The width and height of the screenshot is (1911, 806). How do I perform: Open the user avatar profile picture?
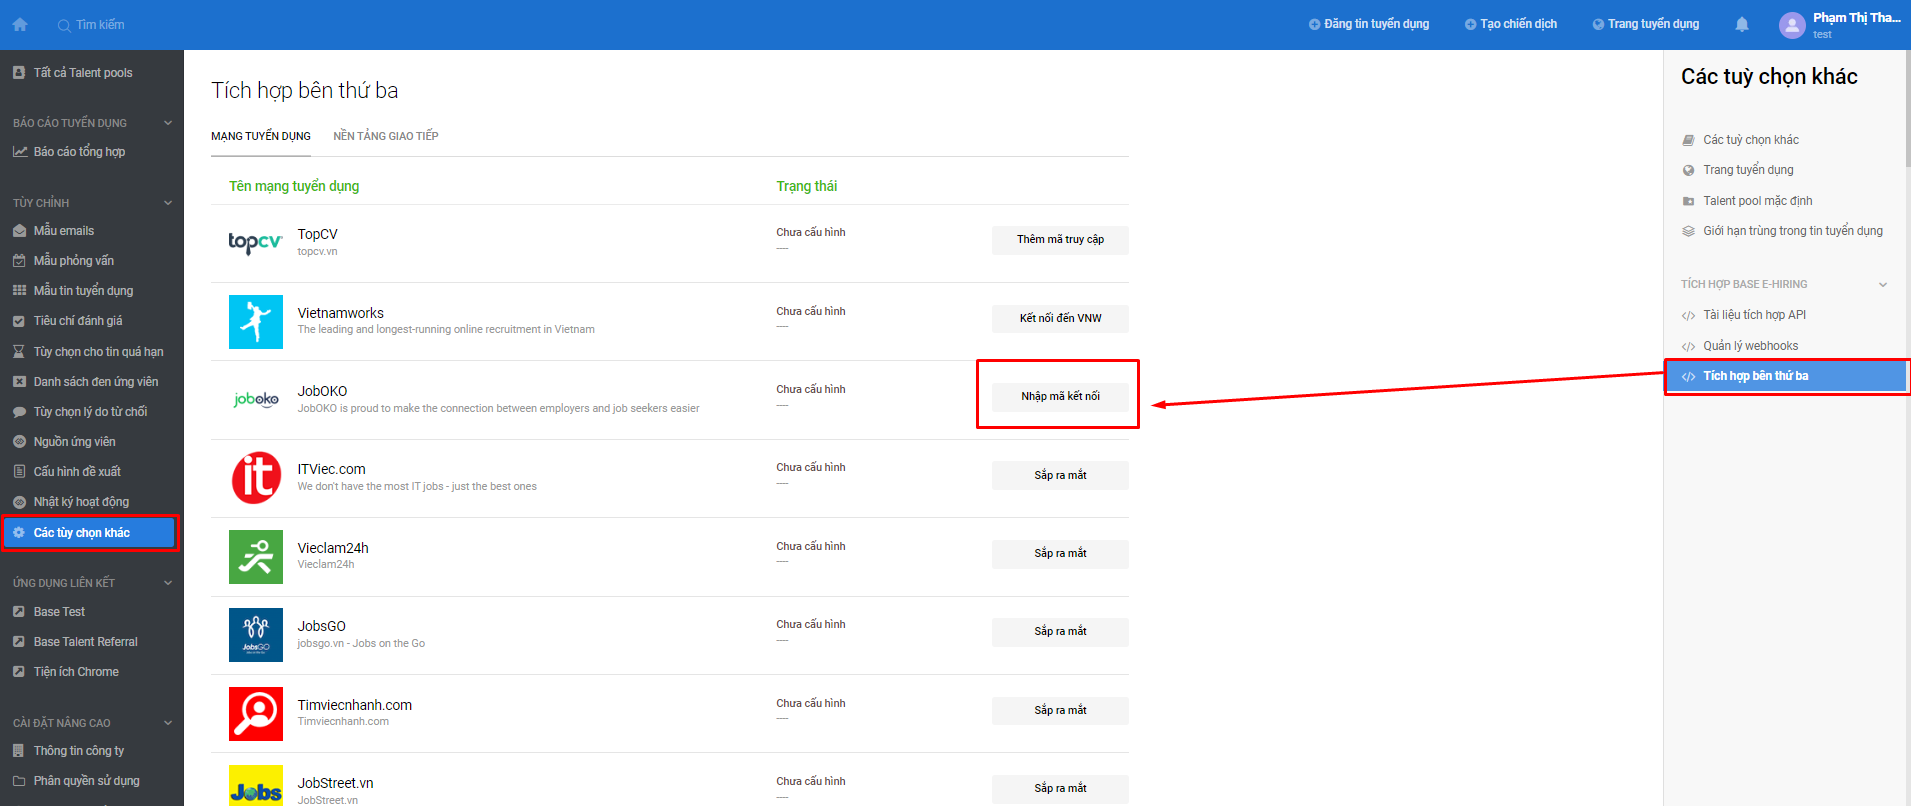1792,25
